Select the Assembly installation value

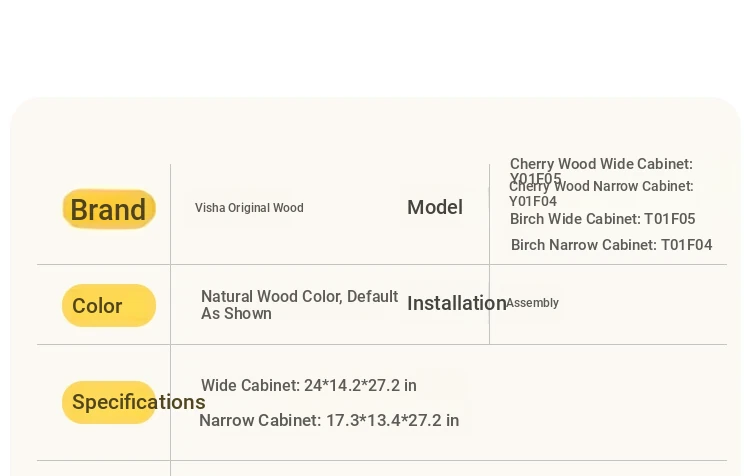pos(532,303)
